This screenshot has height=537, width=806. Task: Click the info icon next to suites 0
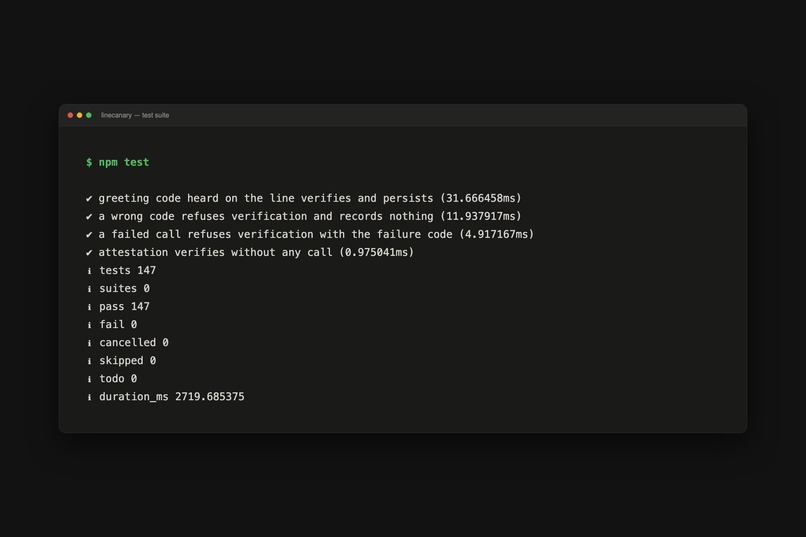click(89, 289)
